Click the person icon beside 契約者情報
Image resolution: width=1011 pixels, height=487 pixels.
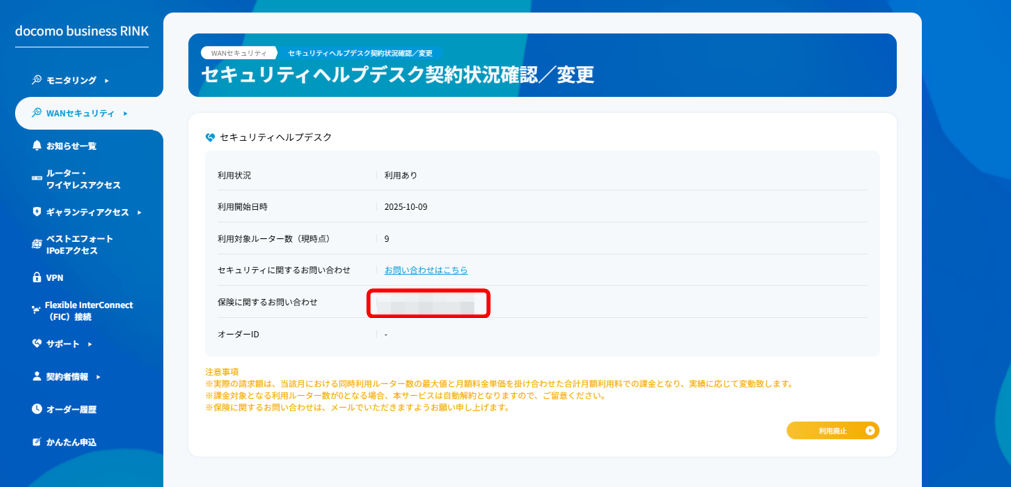point(37,376)
